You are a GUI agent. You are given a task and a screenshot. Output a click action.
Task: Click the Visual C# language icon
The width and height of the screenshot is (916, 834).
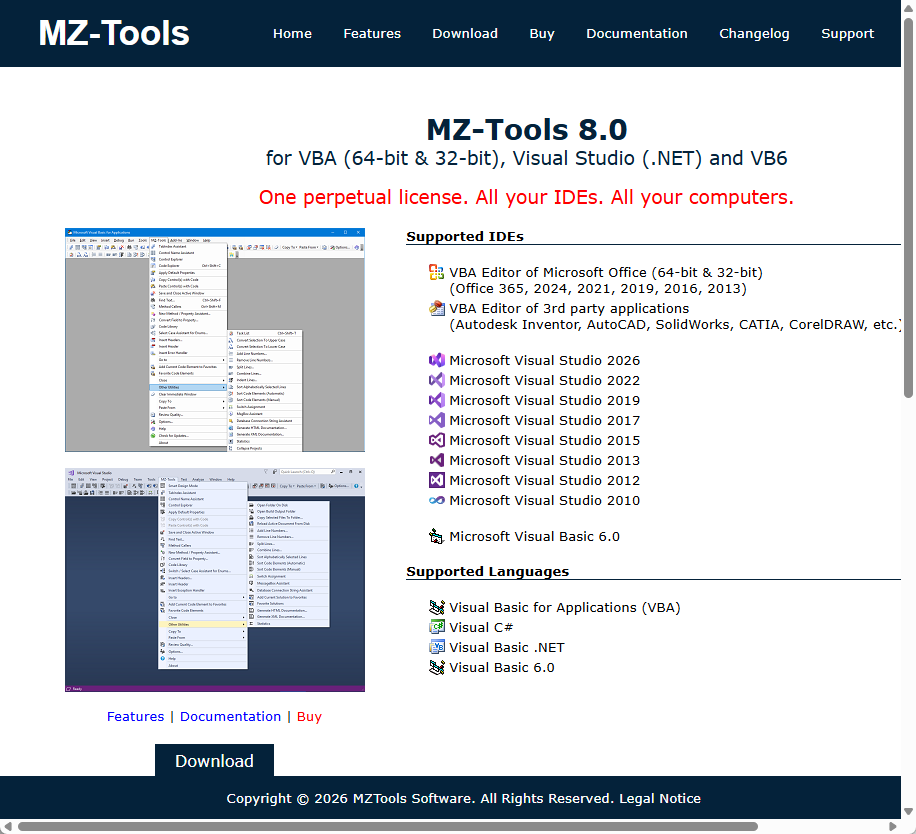(435, 627)
